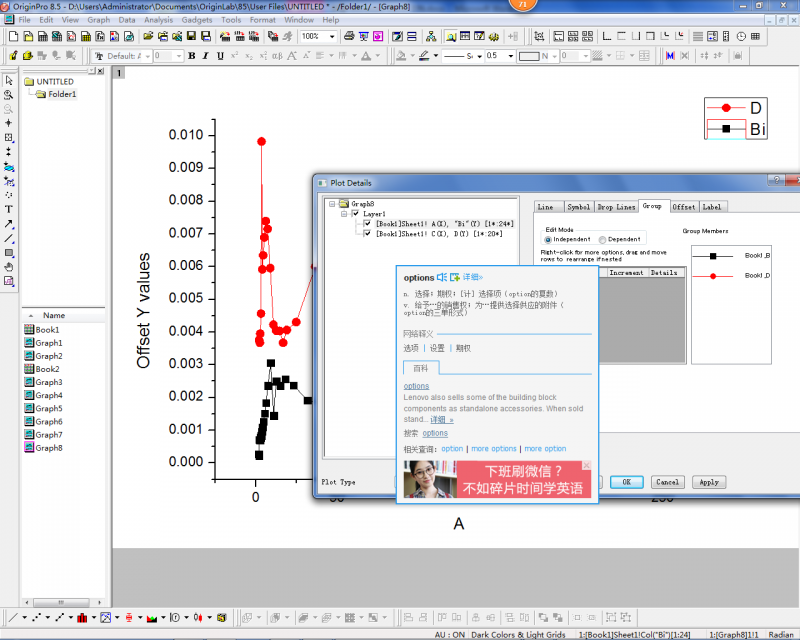Create a new project file
Viewport: 800px width, 640px height.
[14, 36]
